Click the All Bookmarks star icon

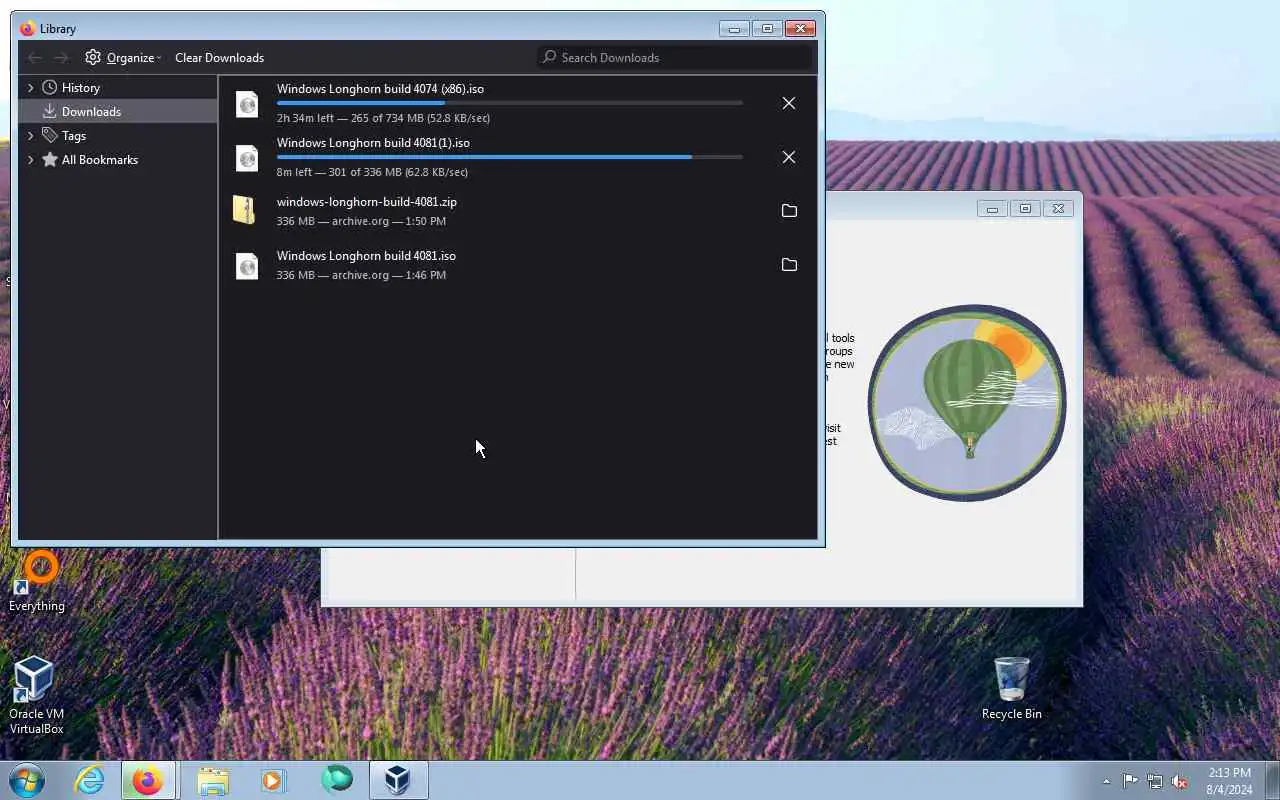coord(49,159)
